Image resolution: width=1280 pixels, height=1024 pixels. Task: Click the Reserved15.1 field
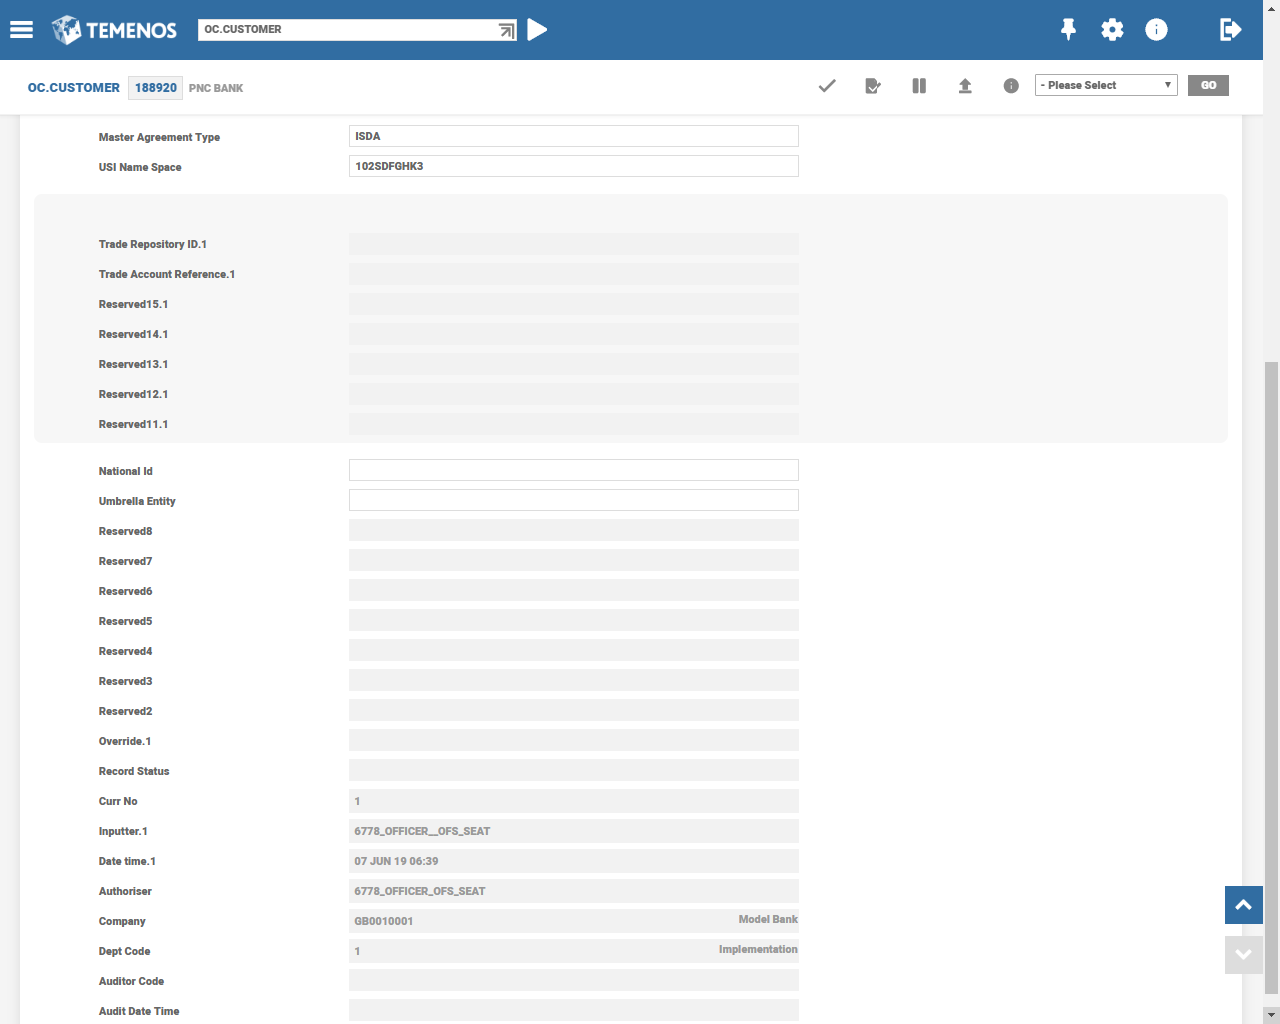pyautogui.click(x=574, y=304)
